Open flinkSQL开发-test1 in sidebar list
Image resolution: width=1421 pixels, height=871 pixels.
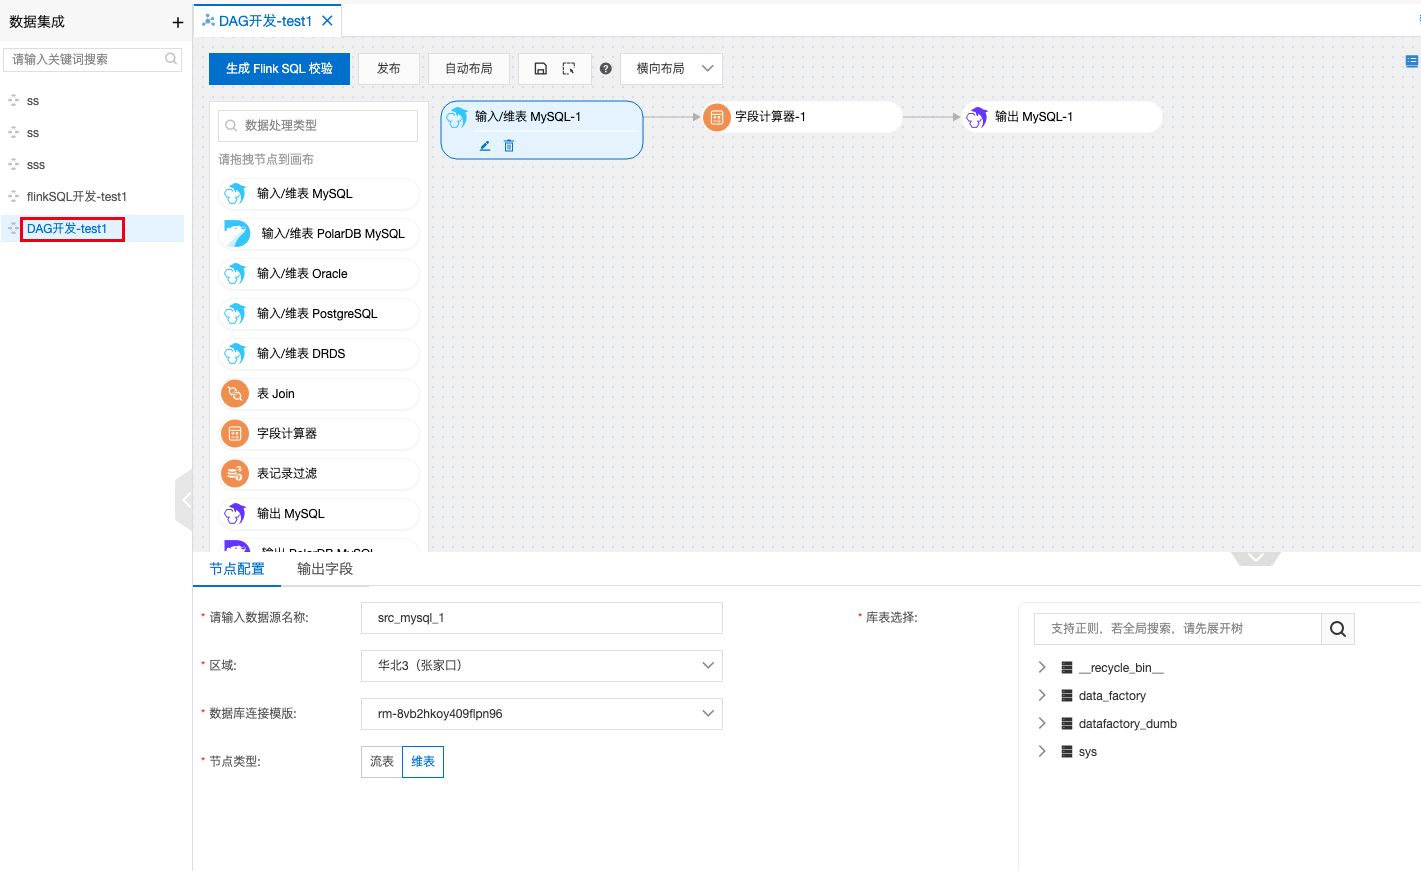tap(77, 197)
